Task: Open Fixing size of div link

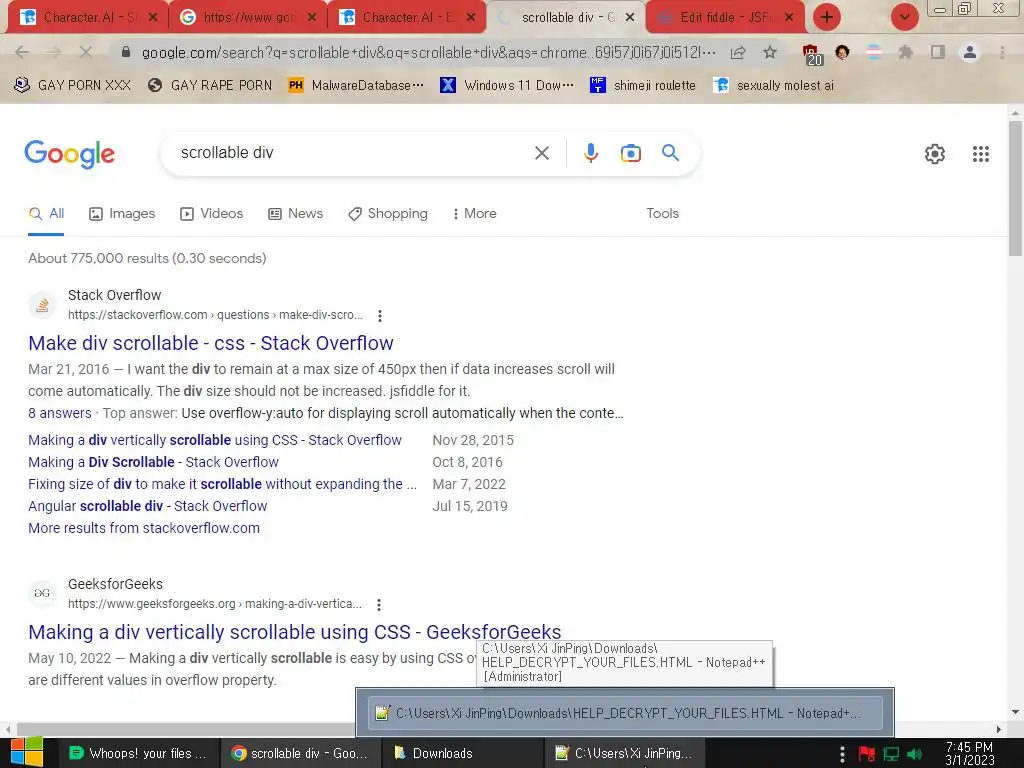Action: (x=222, y=485)
